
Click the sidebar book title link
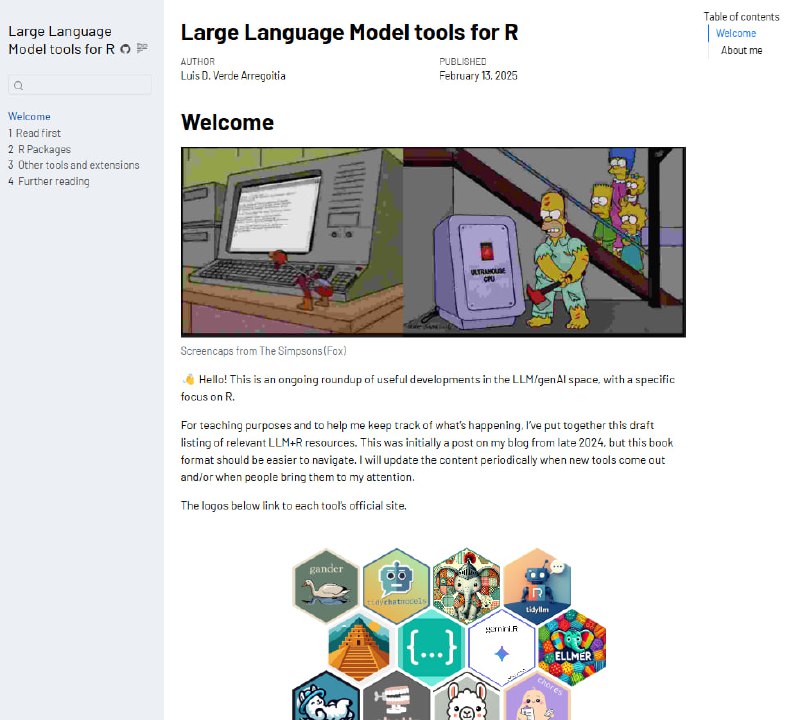61,40
